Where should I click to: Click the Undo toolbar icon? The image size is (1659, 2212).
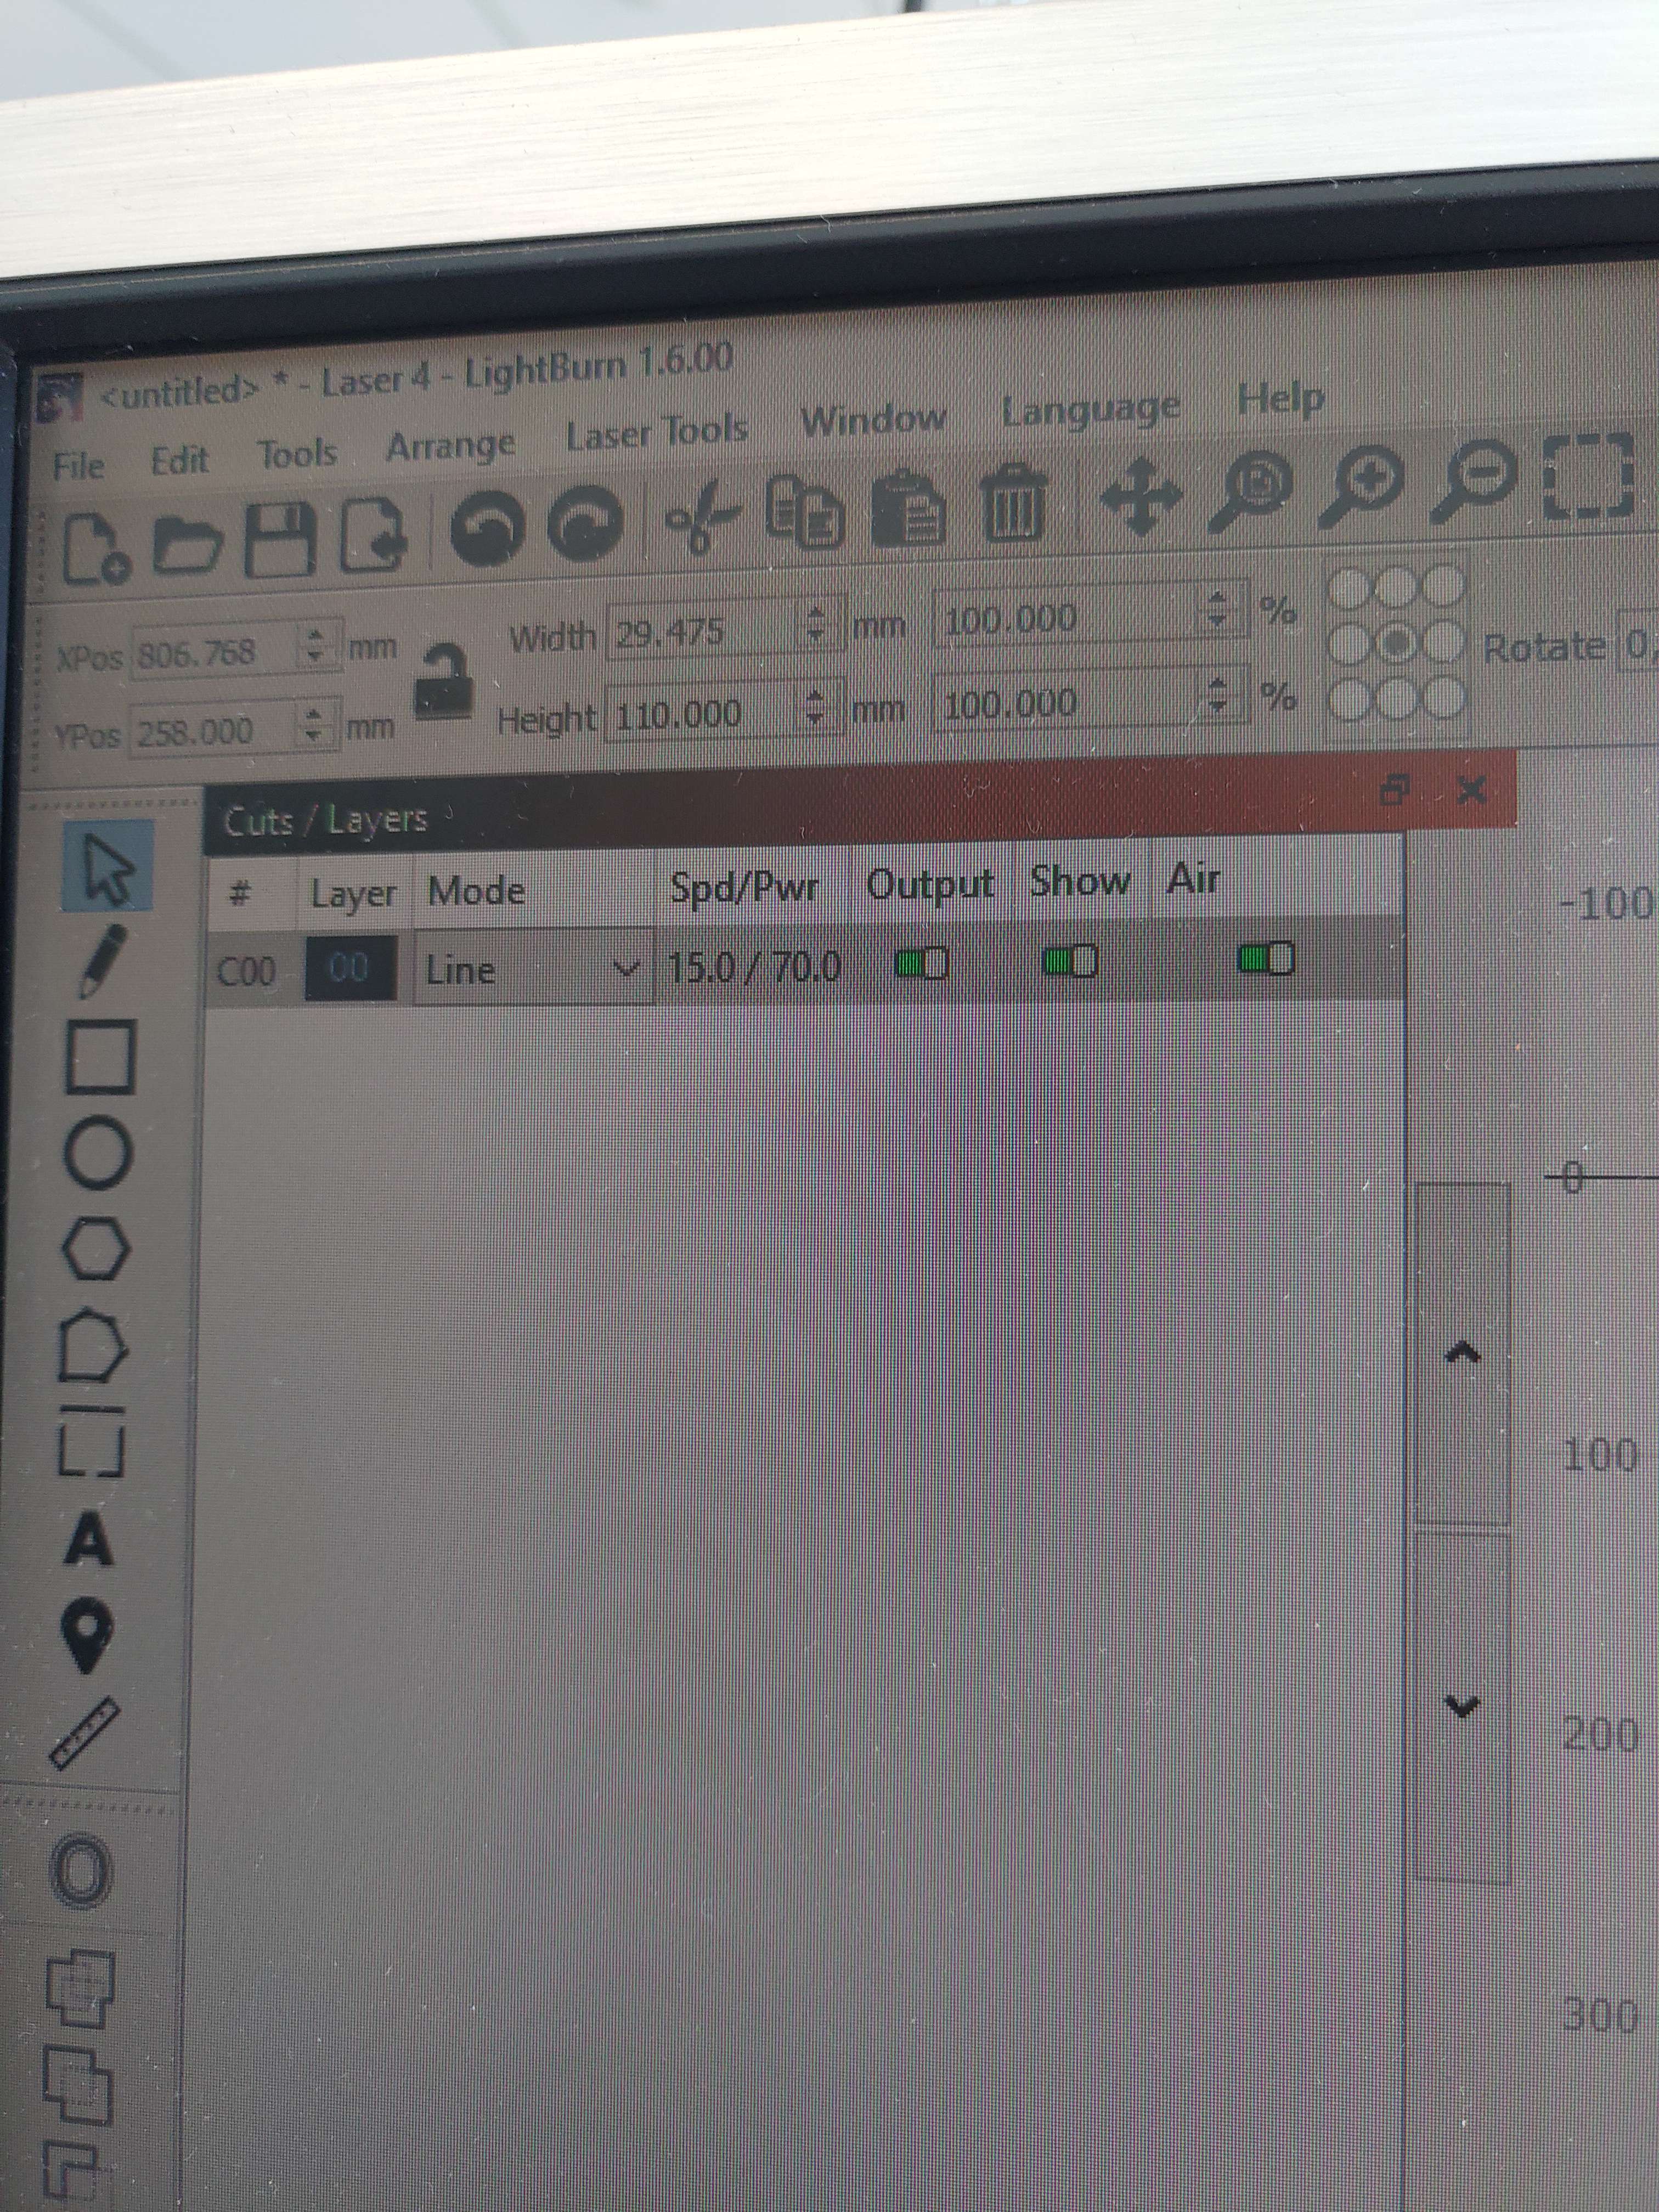click(487, 528)
